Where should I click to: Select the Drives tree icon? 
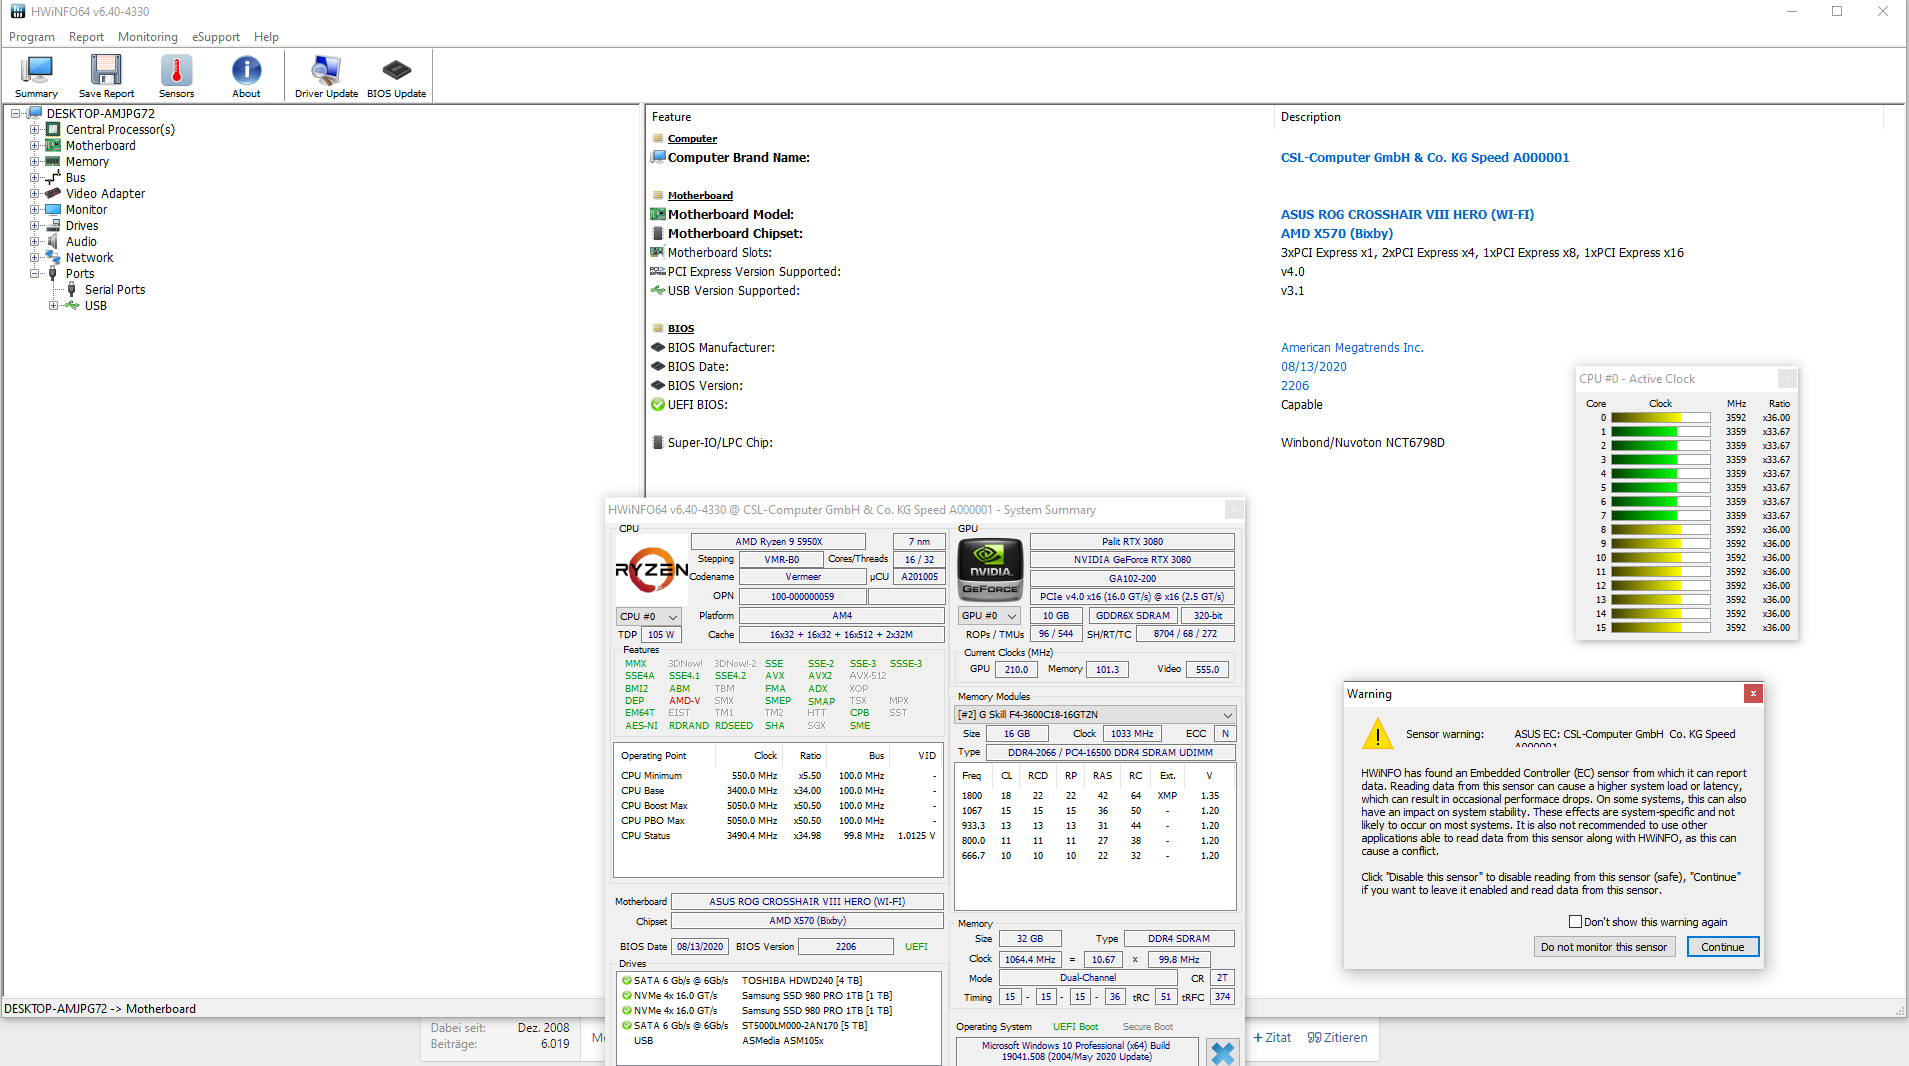[x=53, y=226]
